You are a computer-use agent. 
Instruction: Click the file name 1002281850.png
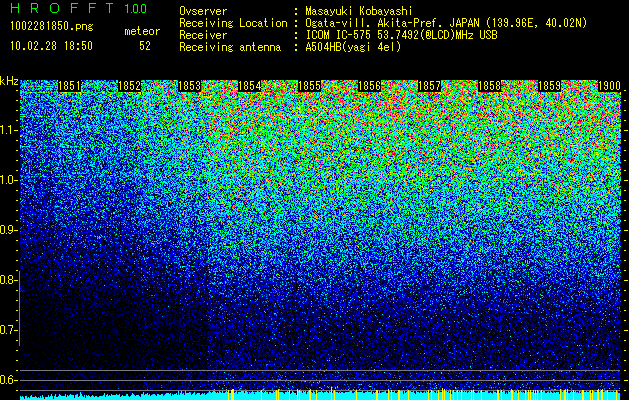[x=52, y=27]
